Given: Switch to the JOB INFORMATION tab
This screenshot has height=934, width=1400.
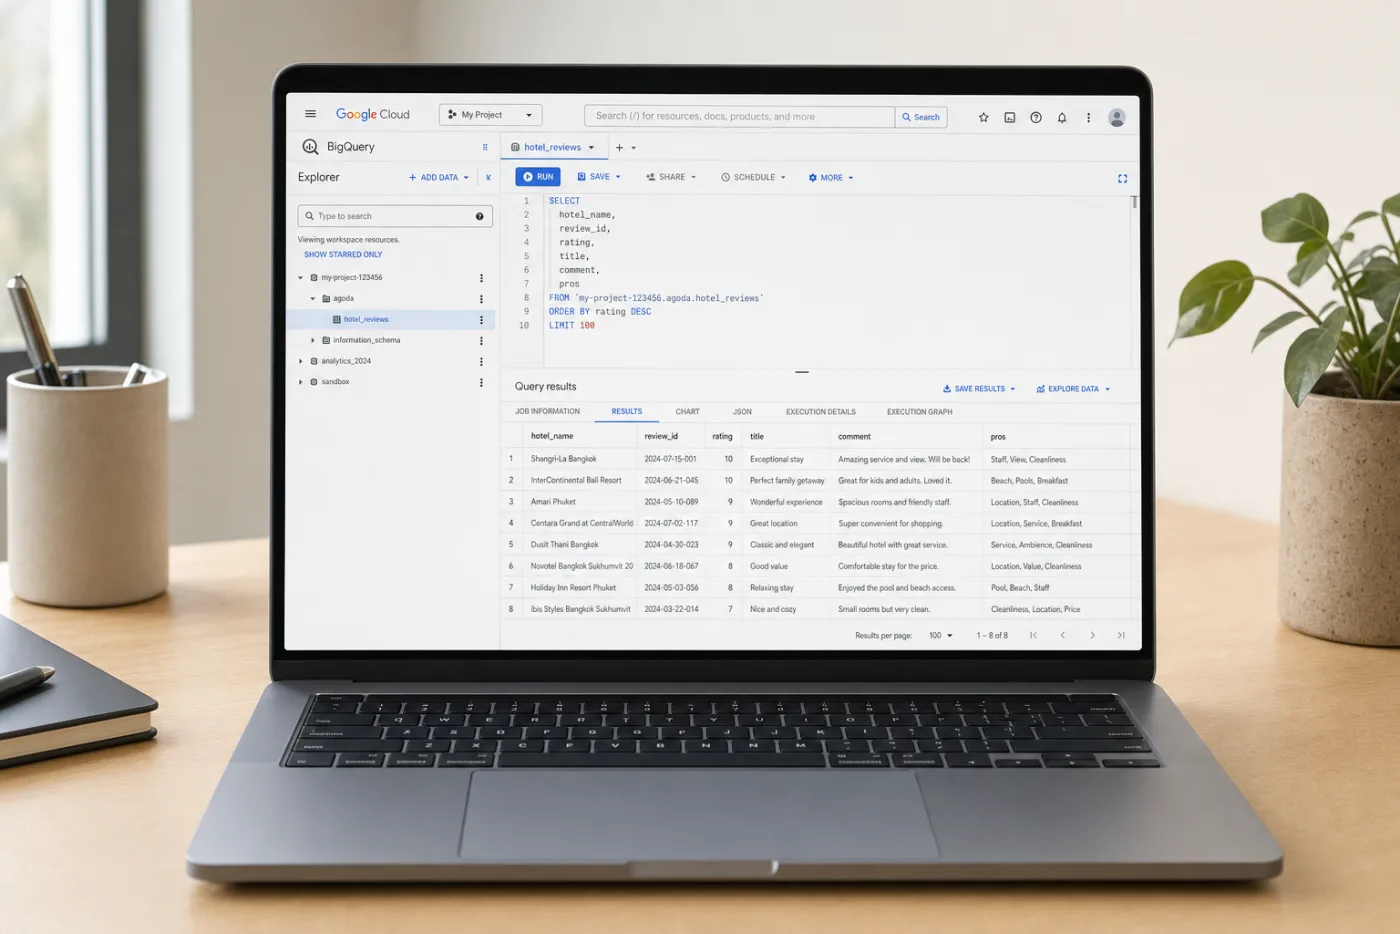Looking at the screenshot, I should [x=547, y=412].
